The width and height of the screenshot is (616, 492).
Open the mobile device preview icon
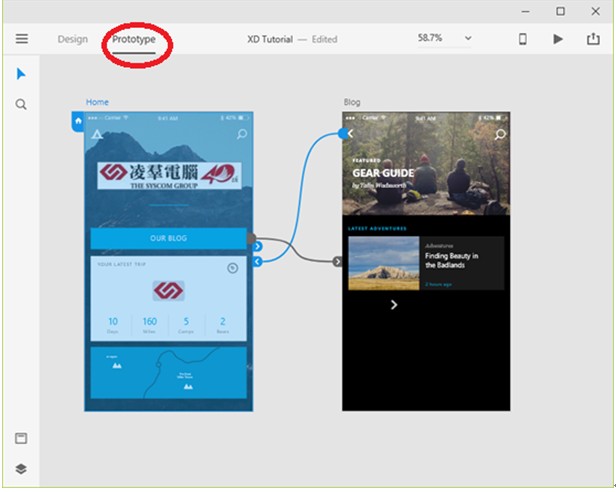522,39
